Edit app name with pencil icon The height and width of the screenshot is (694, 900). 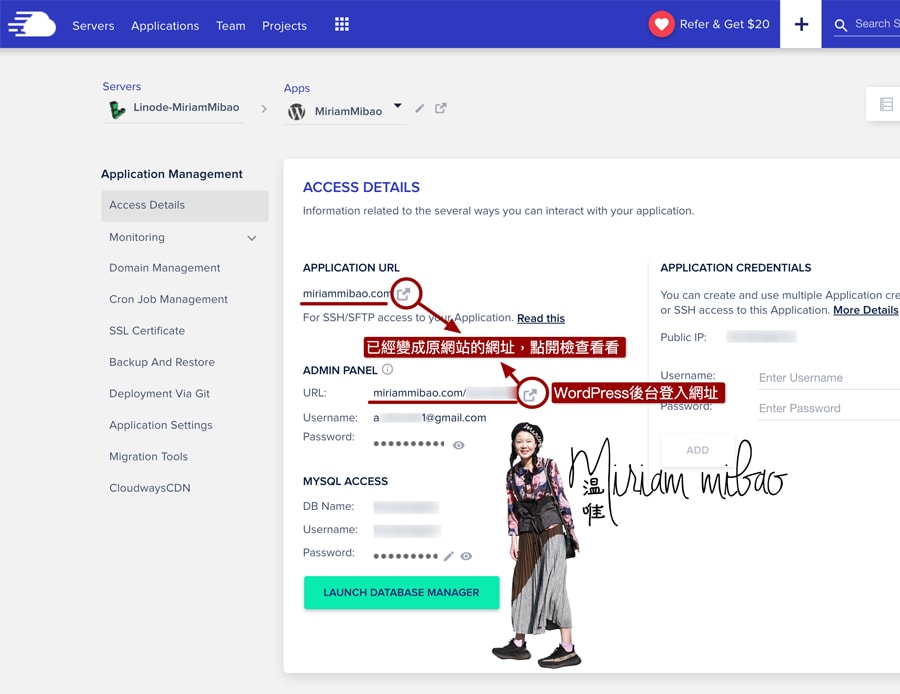[x=420, y=108]
